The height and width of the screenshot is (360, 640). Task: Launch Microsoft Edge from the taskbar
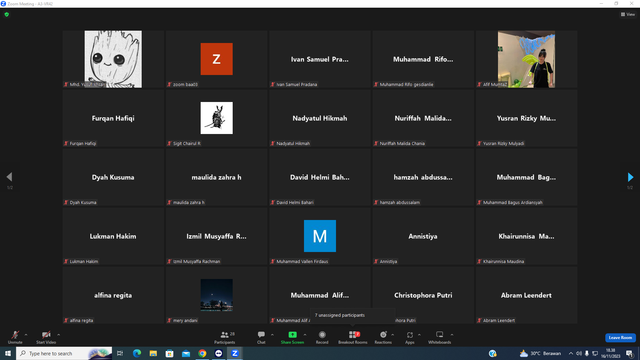[x=137, y=353]
